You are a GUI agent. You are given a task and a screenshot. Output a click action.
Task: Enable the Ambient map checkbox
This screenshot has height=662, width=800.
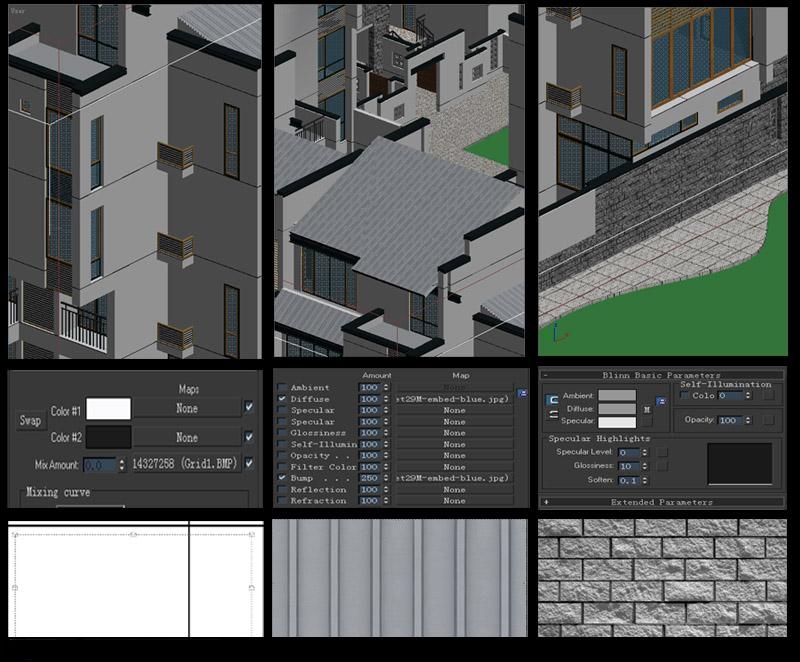point(282,388)
